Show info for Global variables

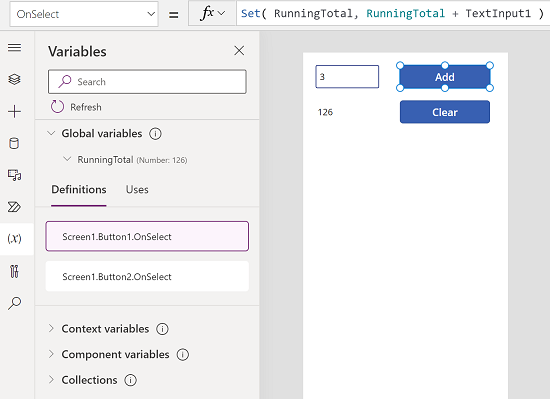[x=155, y=134]
